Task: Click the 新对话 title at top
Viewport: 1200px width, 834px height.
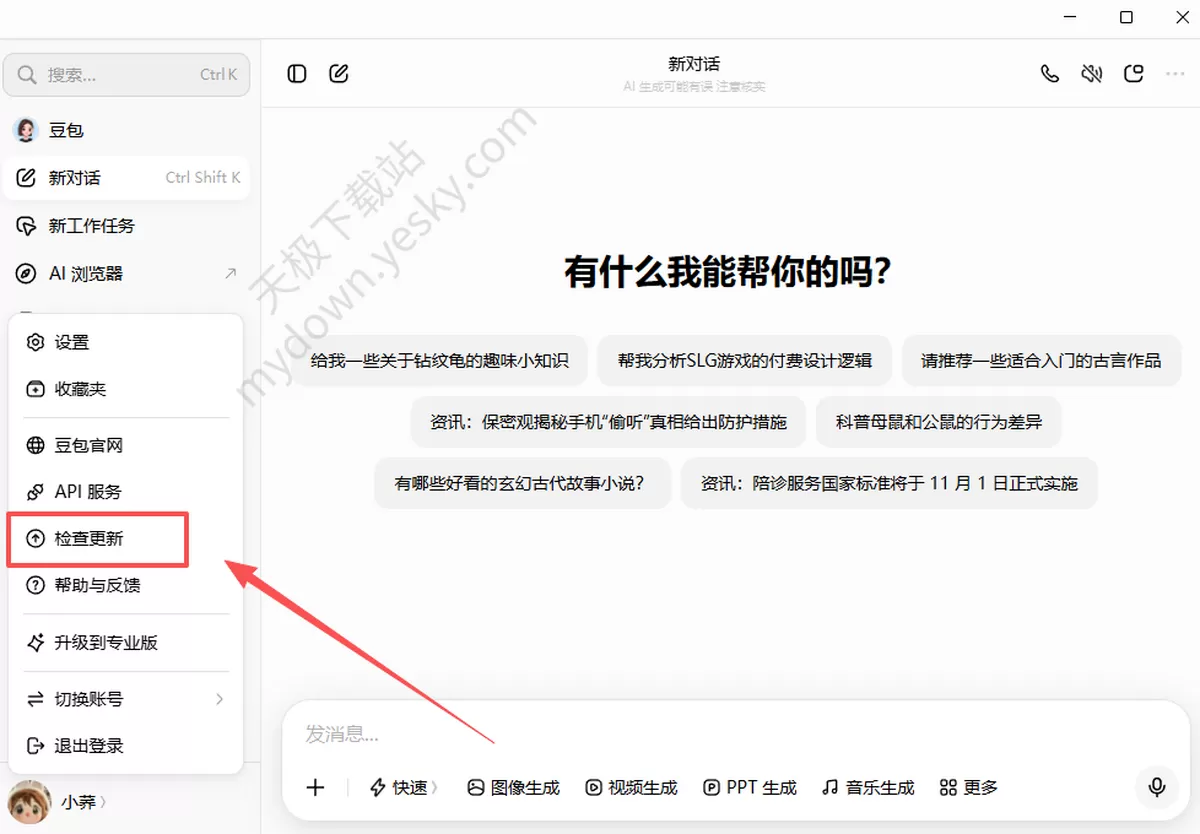Action: 694,64
